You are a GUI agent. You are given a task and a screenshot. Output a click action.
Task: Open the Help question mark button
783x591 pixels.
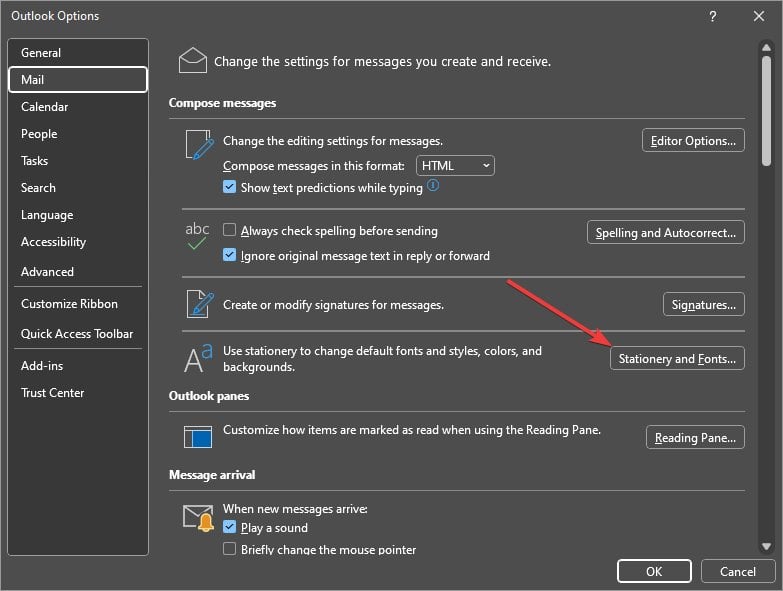713,16
